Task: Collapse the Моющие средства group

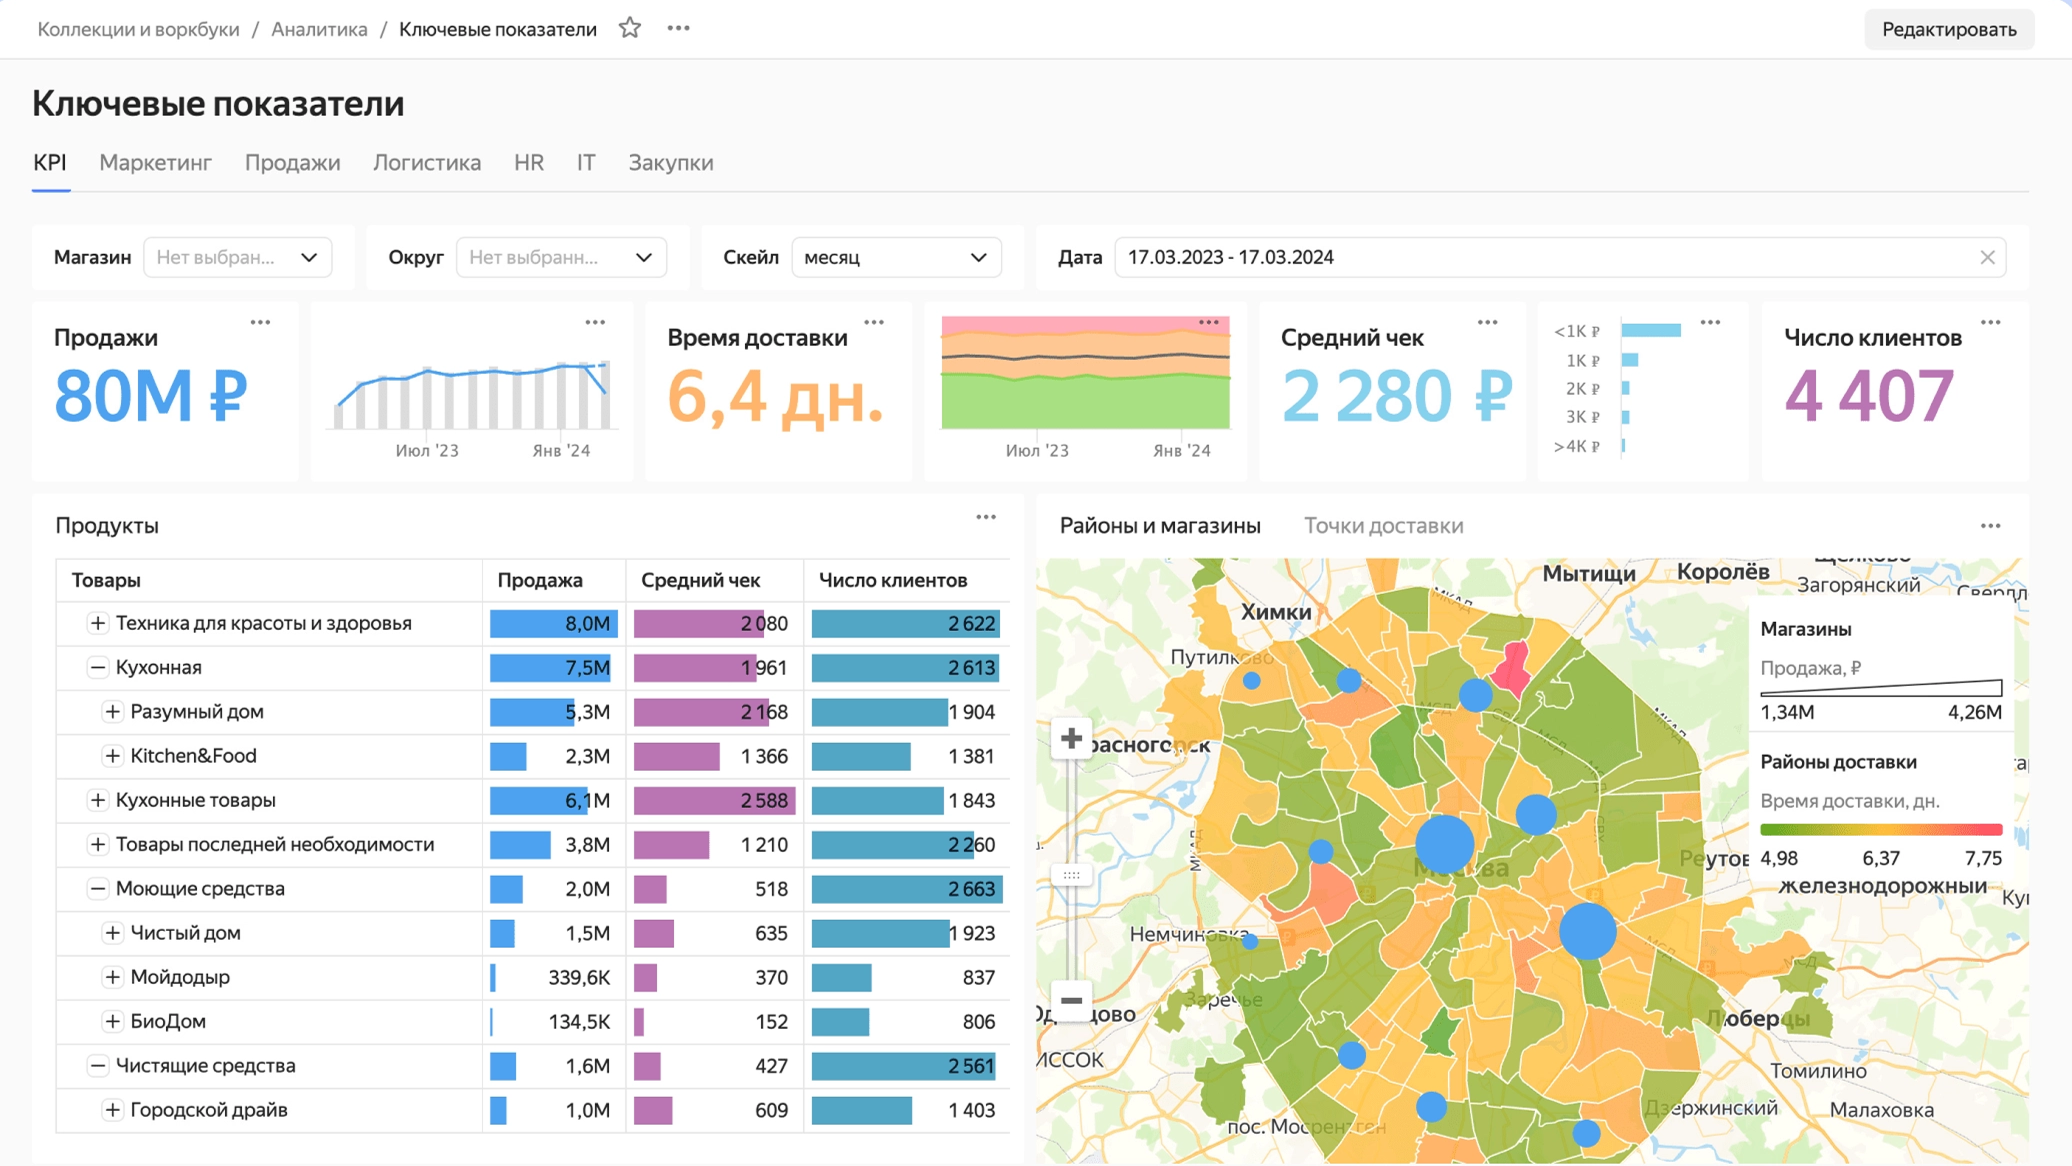Action: pos(97,888)
